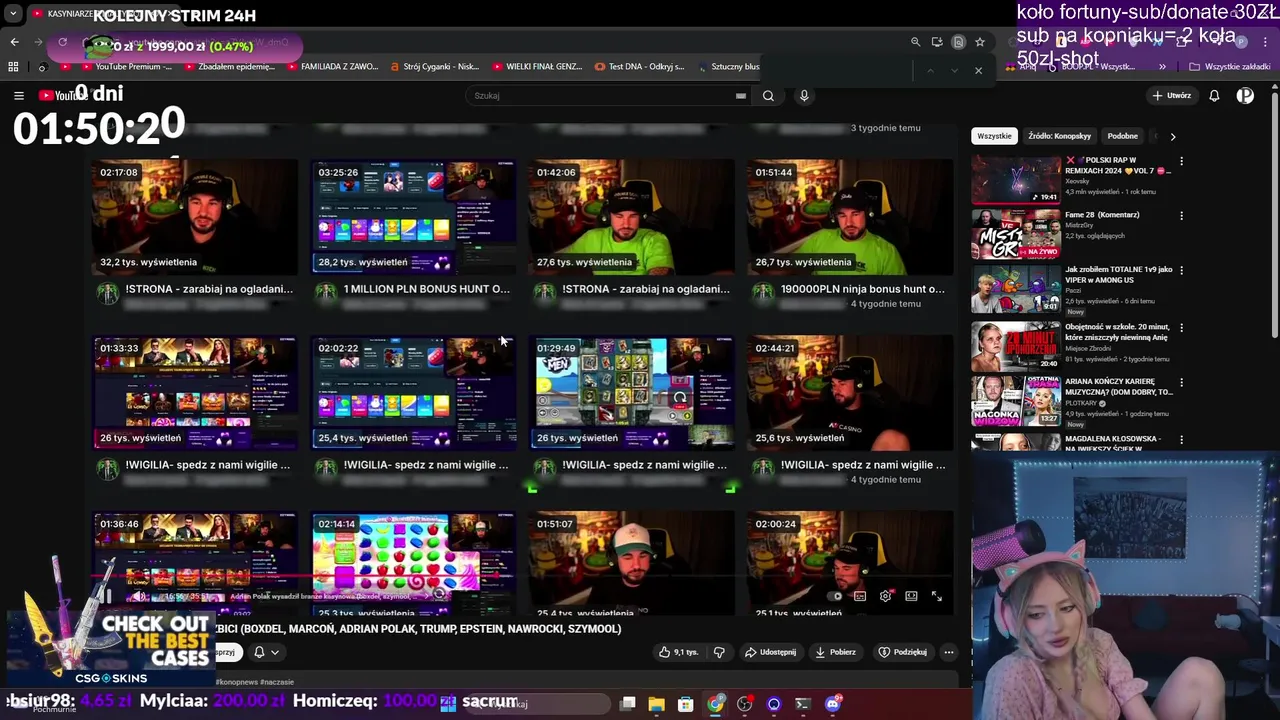The width and height of the screenshot is (1280, 720).
Task: Click the keyboard icon in search box
Action: 741,96
